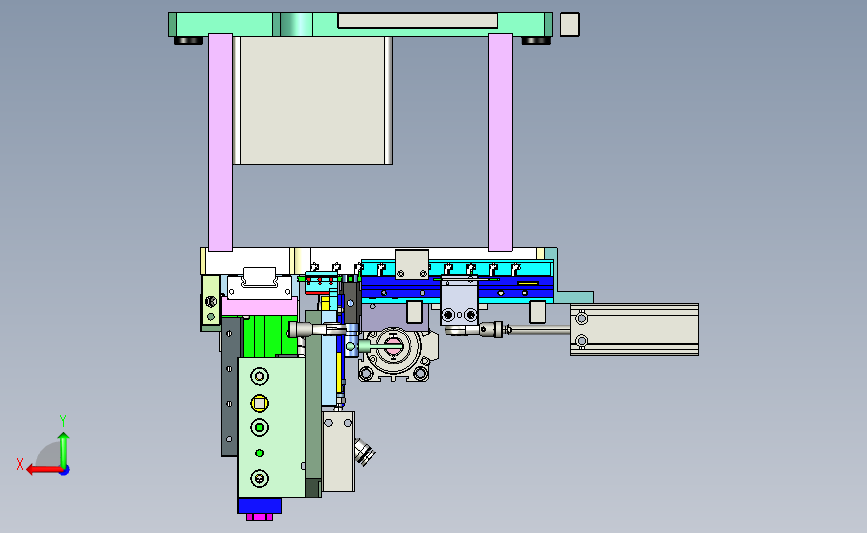The width and height of the screenshot is (867, 533).
Task: Pick the right pink vertical column
Action: (x=500, y=143)
